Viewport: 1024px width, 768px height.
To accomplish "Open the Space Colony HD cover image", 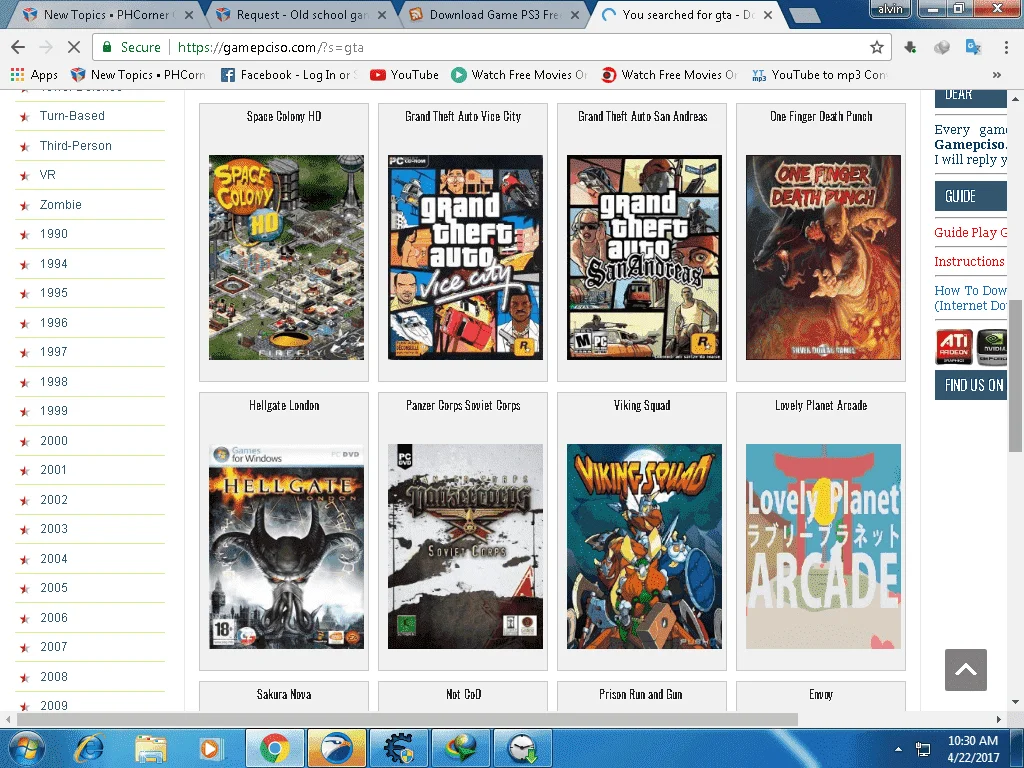I will (x=286, y=257).
